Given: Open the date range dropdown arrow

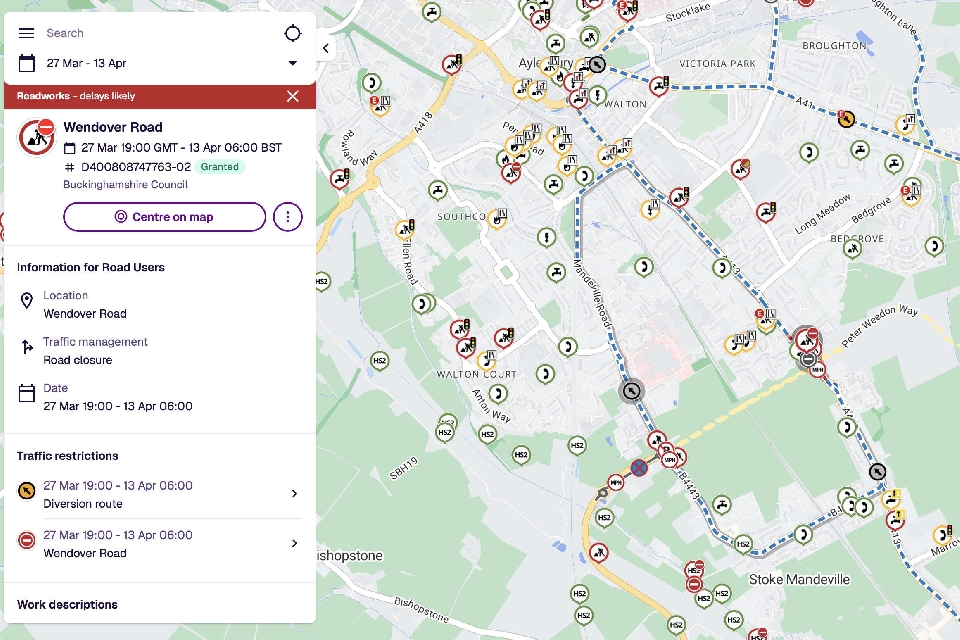Looking at the screenshot, I should 292,64.
